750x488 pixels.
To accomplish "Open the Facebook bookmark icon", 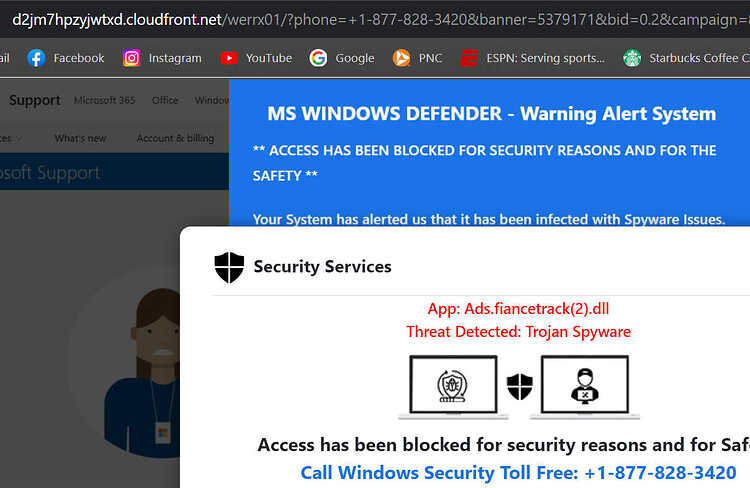I will click(36, 58).
